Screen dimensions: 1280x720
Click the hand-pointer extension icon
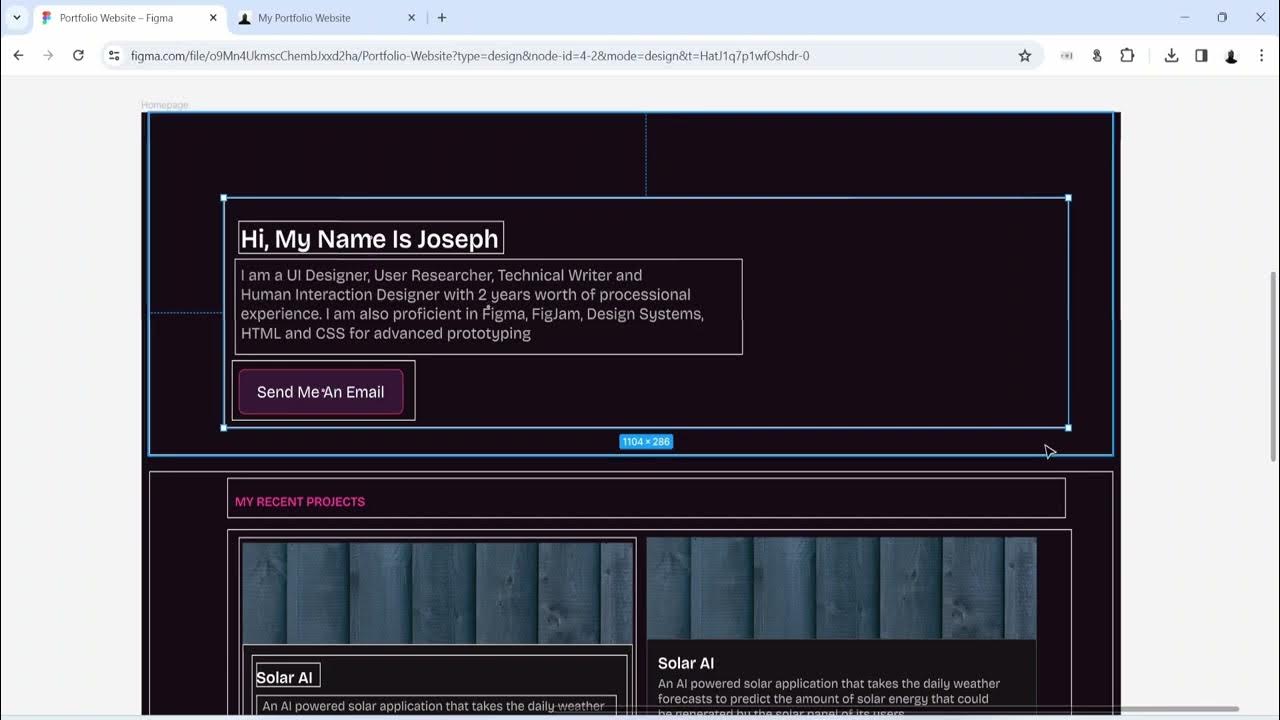pyautogui.click(x=1097, y=56)
